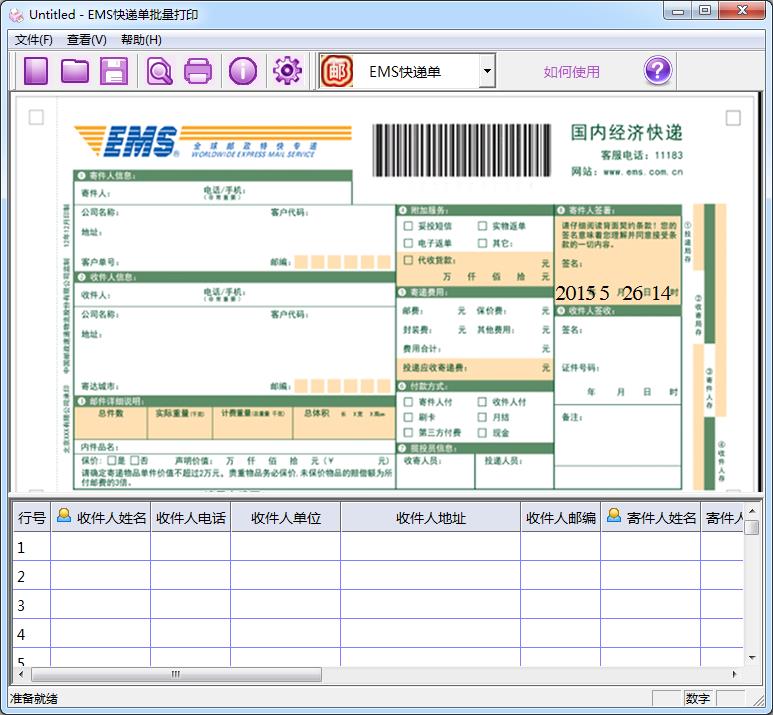
Task: Expand the EMS快递单 template dropdown
Action: (x=487, y=71)
